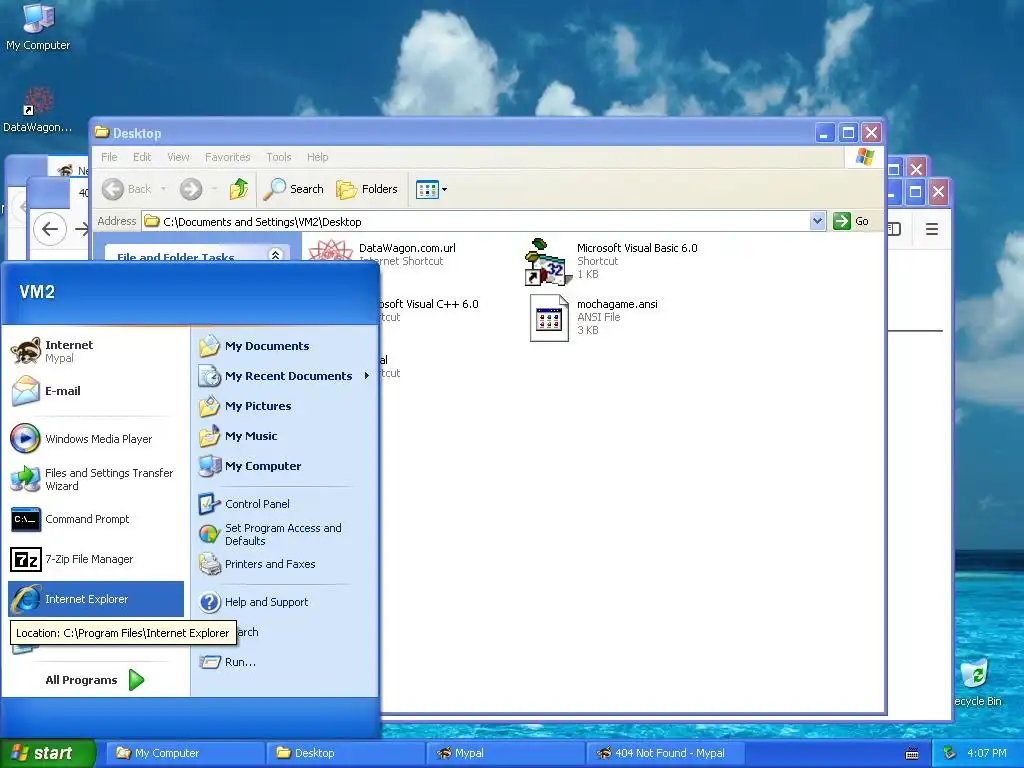This screenshot has height=768, width=1024.
Task: Click the Start button
Action: point(47,753)
